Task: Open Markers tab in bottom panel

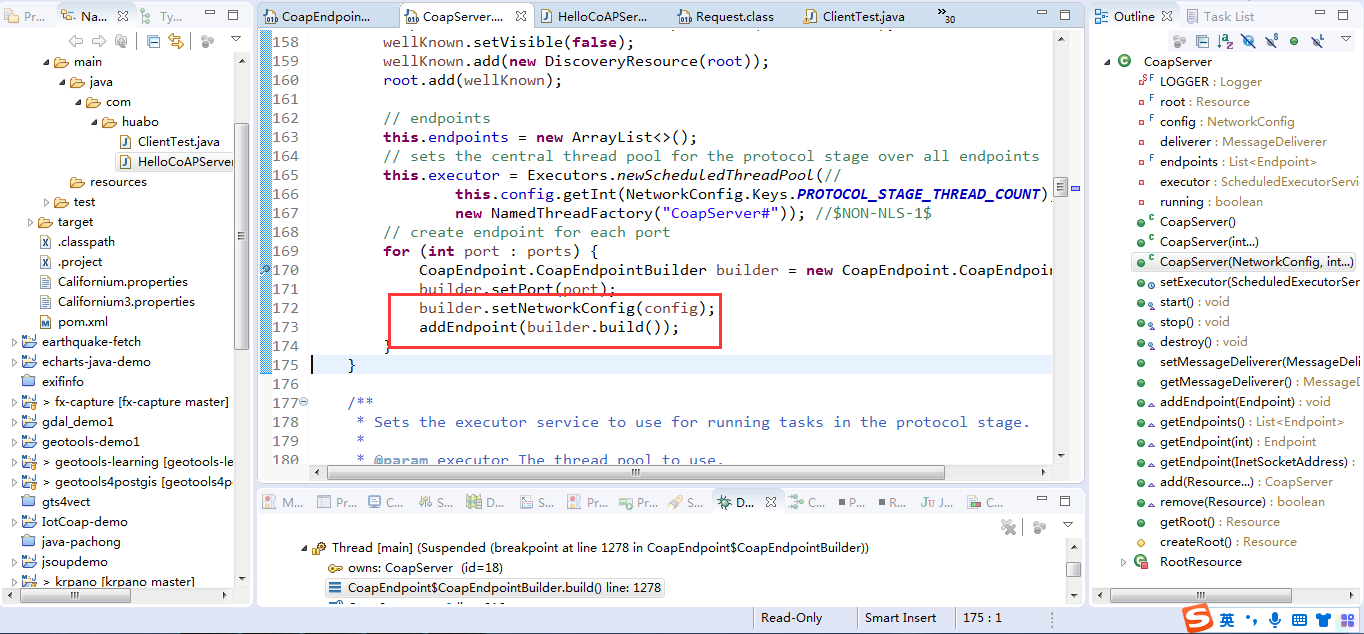Action: [x=283, y=503]
